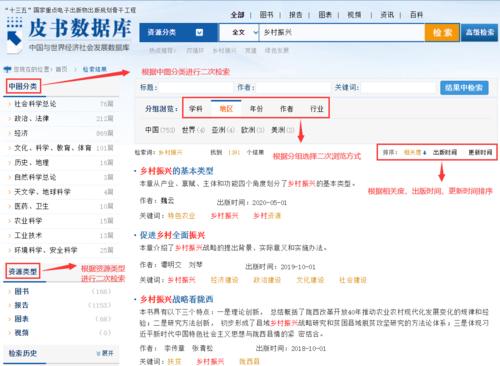Filter results by region 美洲
Viewport: 500px width, 366px height.
point(282,130)
